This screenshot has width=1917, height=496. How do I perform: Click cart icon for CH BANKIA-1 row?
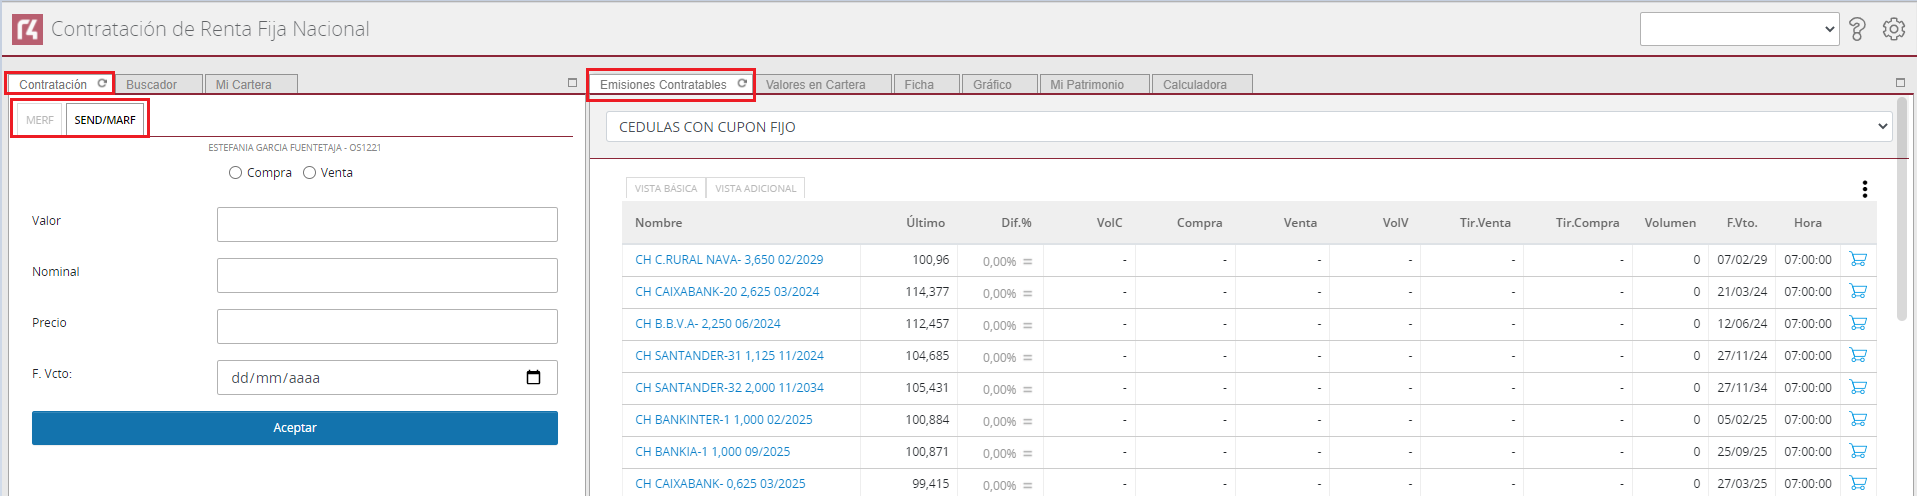coord(1858,451)
